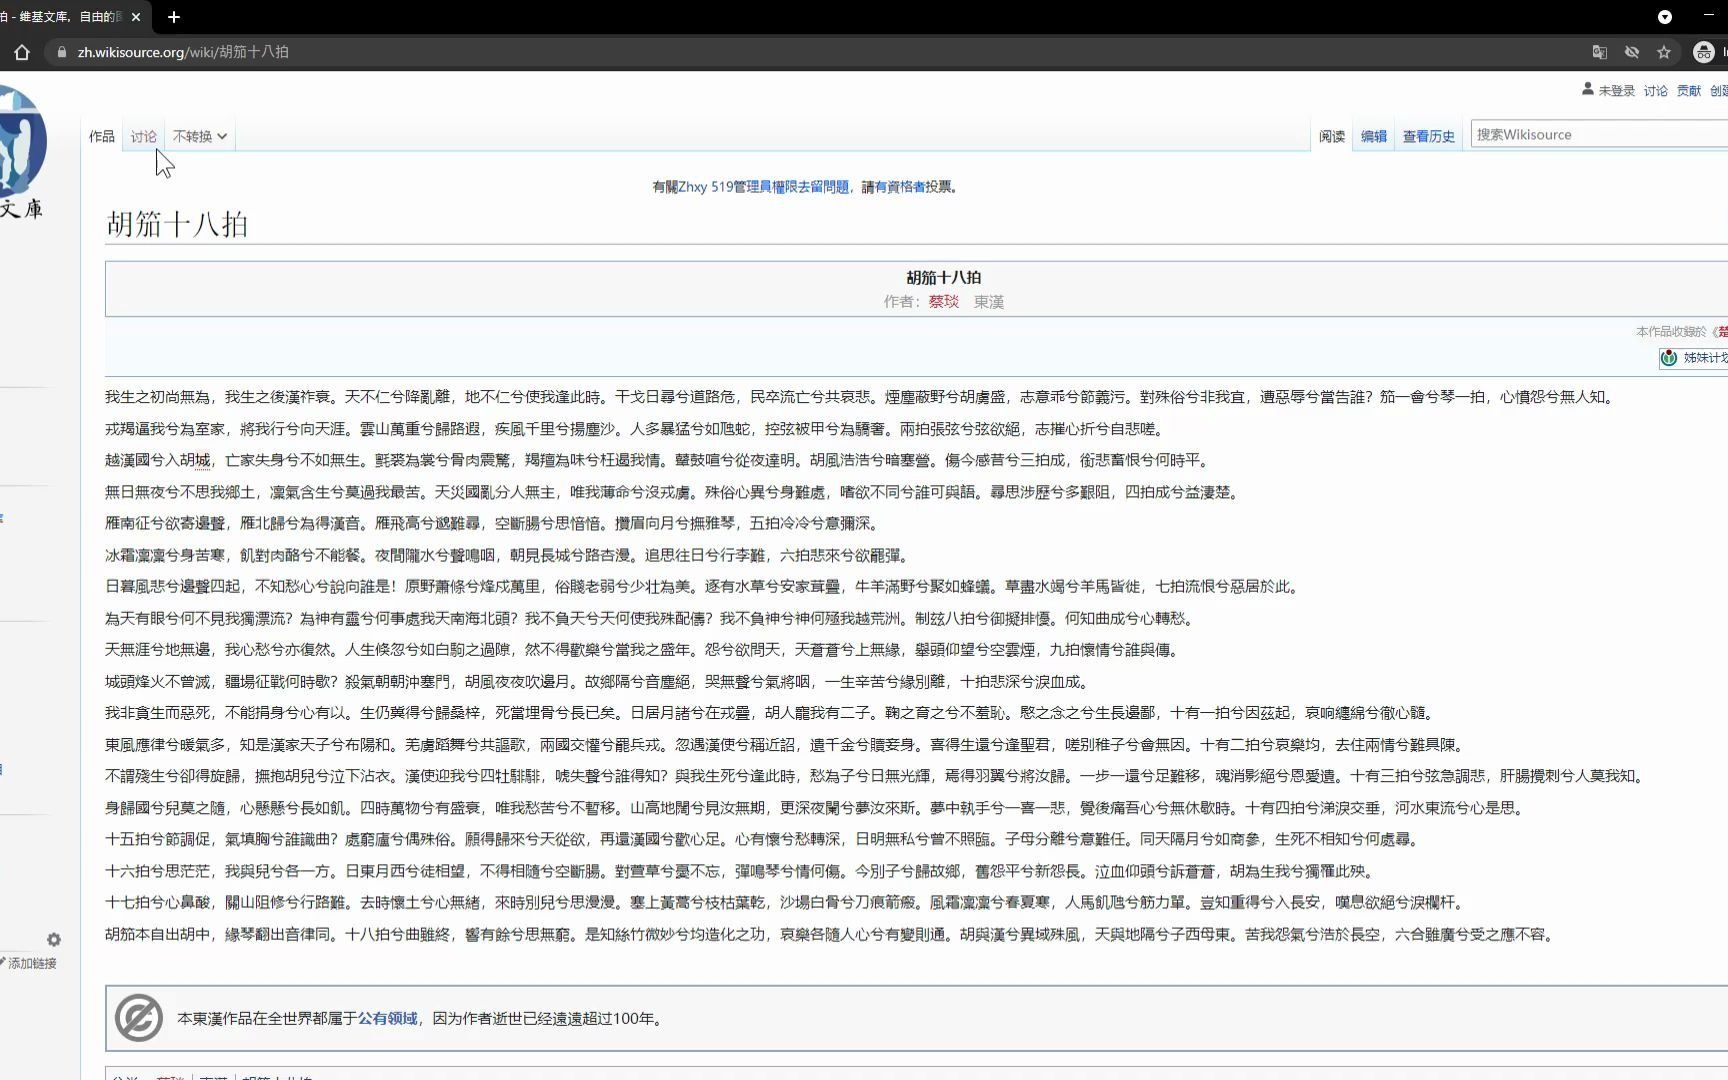Click the line starting 無日無夜兮不思我鄉土

675,492
